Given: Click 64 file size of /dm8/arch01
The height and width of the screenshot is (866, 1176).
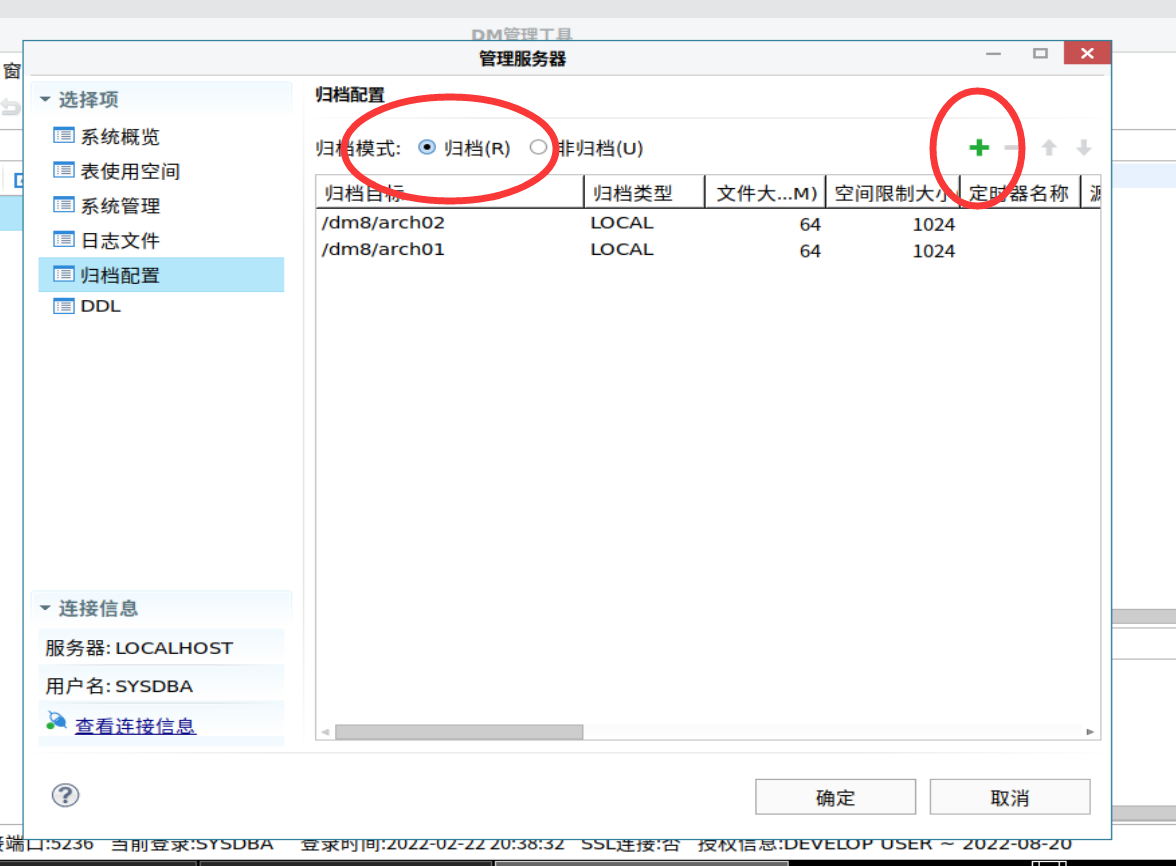Looking at the screenshot, I should pos(810,250).
